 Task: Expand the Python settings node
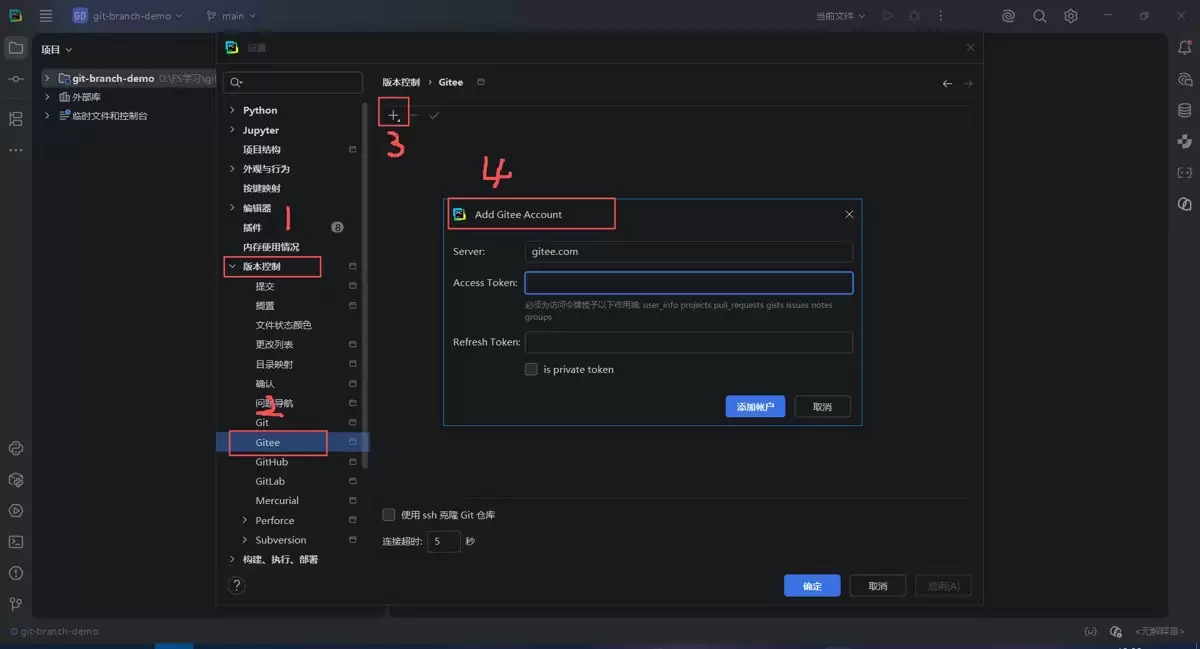[x=232, y=110]
